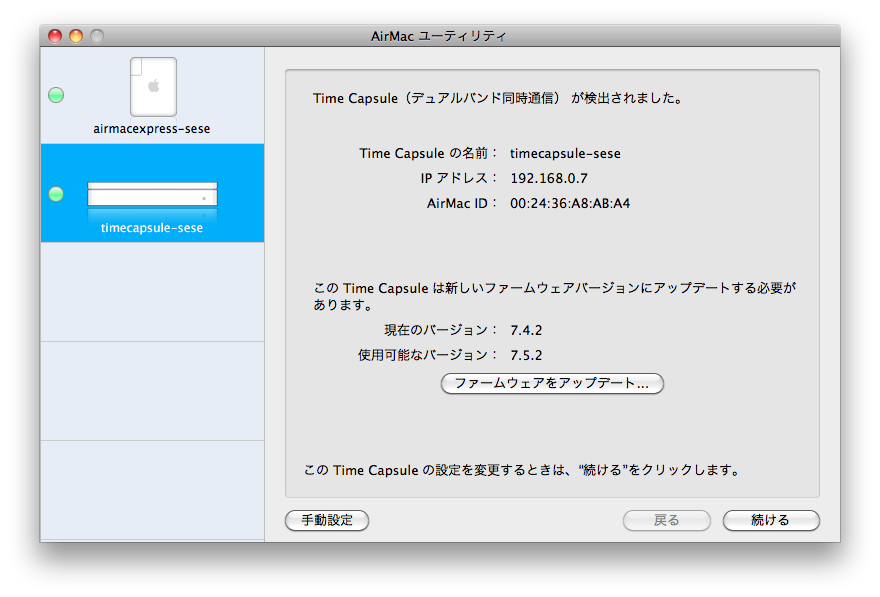Viewport: 880px width, 597px height.
Task: Close the AirMac utility window
Action: coord(55,36)
